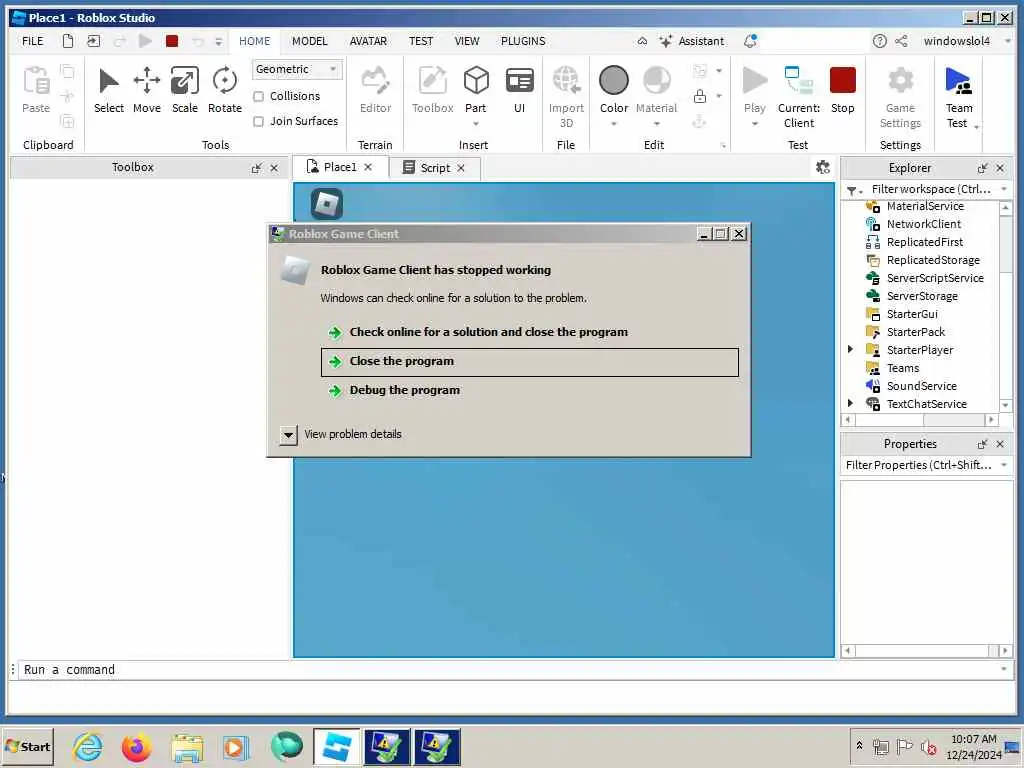Close the Toolbox panel

(274, 168)
